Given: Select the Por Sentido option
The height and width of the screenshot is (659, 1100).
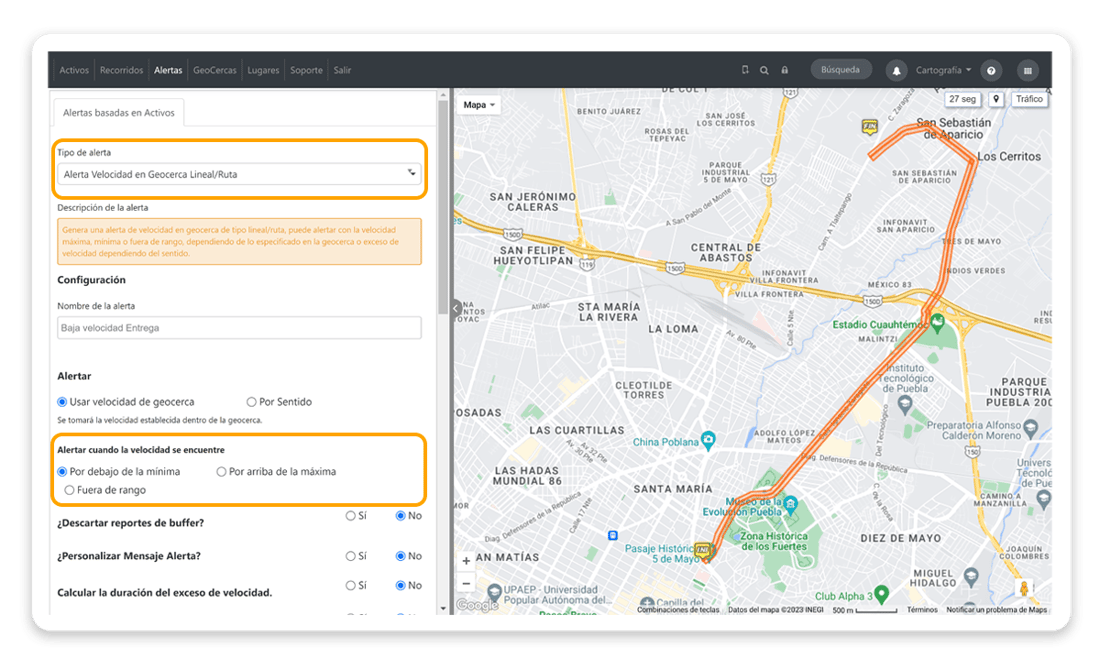Looking at the screenshot, I should click(251, 402).
